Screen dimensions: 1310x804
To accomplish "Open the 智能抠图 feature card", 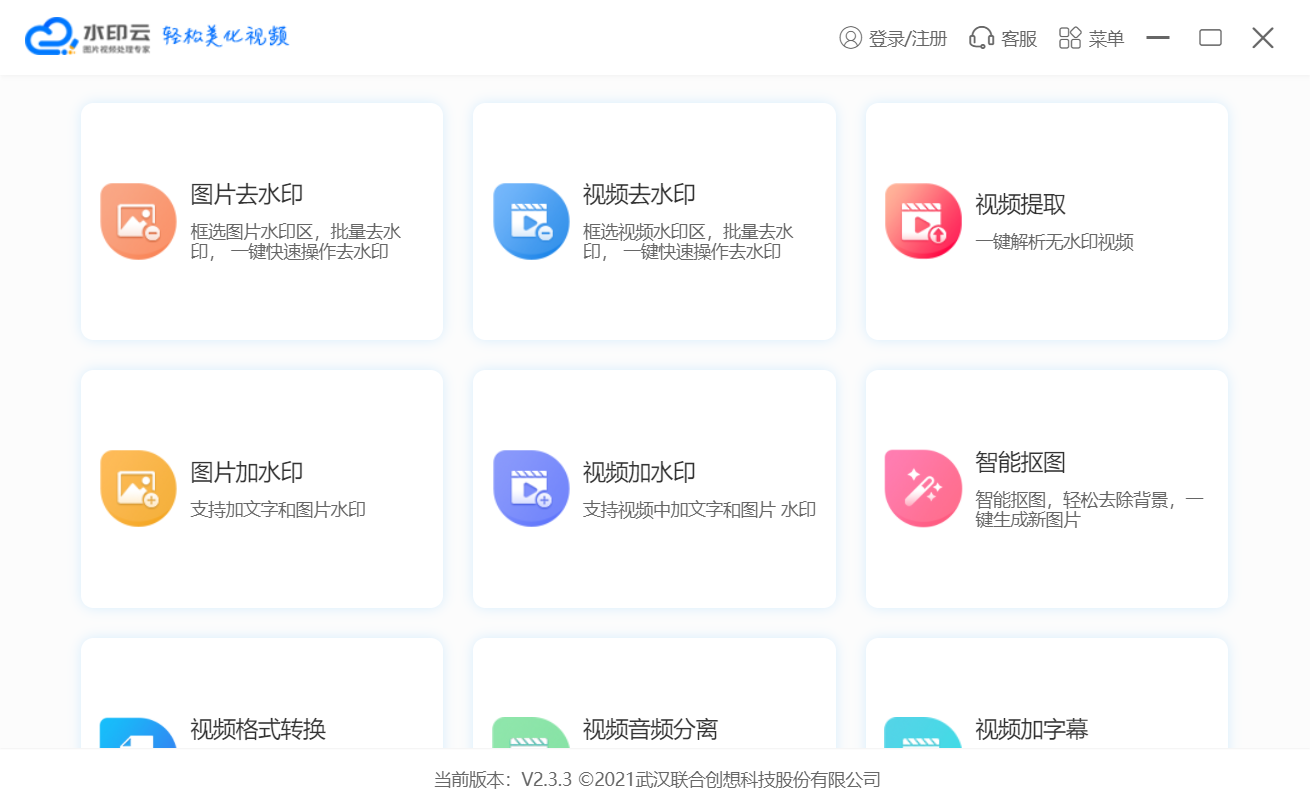I will pos(1046,488).
